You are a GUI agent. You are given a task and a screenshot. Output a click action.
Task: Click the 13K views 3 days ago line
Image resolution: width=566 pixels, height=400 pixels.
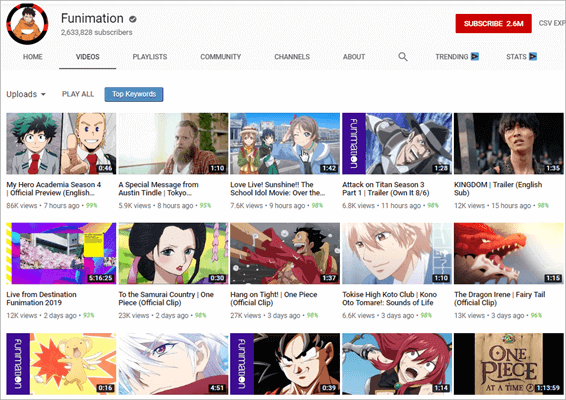point(498,316)
